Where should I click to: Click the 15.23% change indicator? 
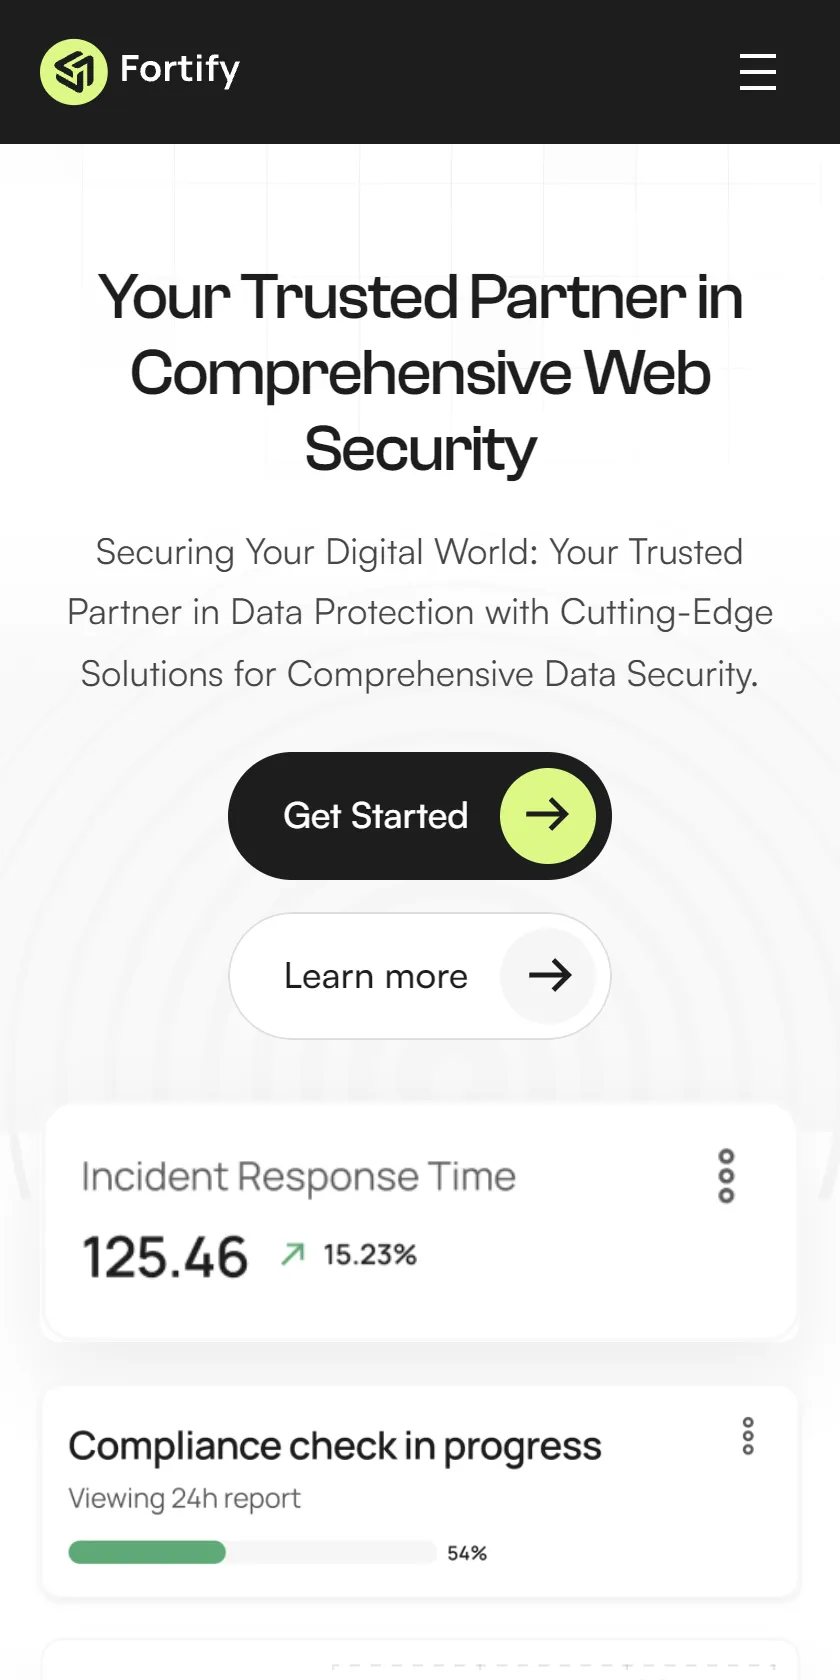coord(370,1254)
